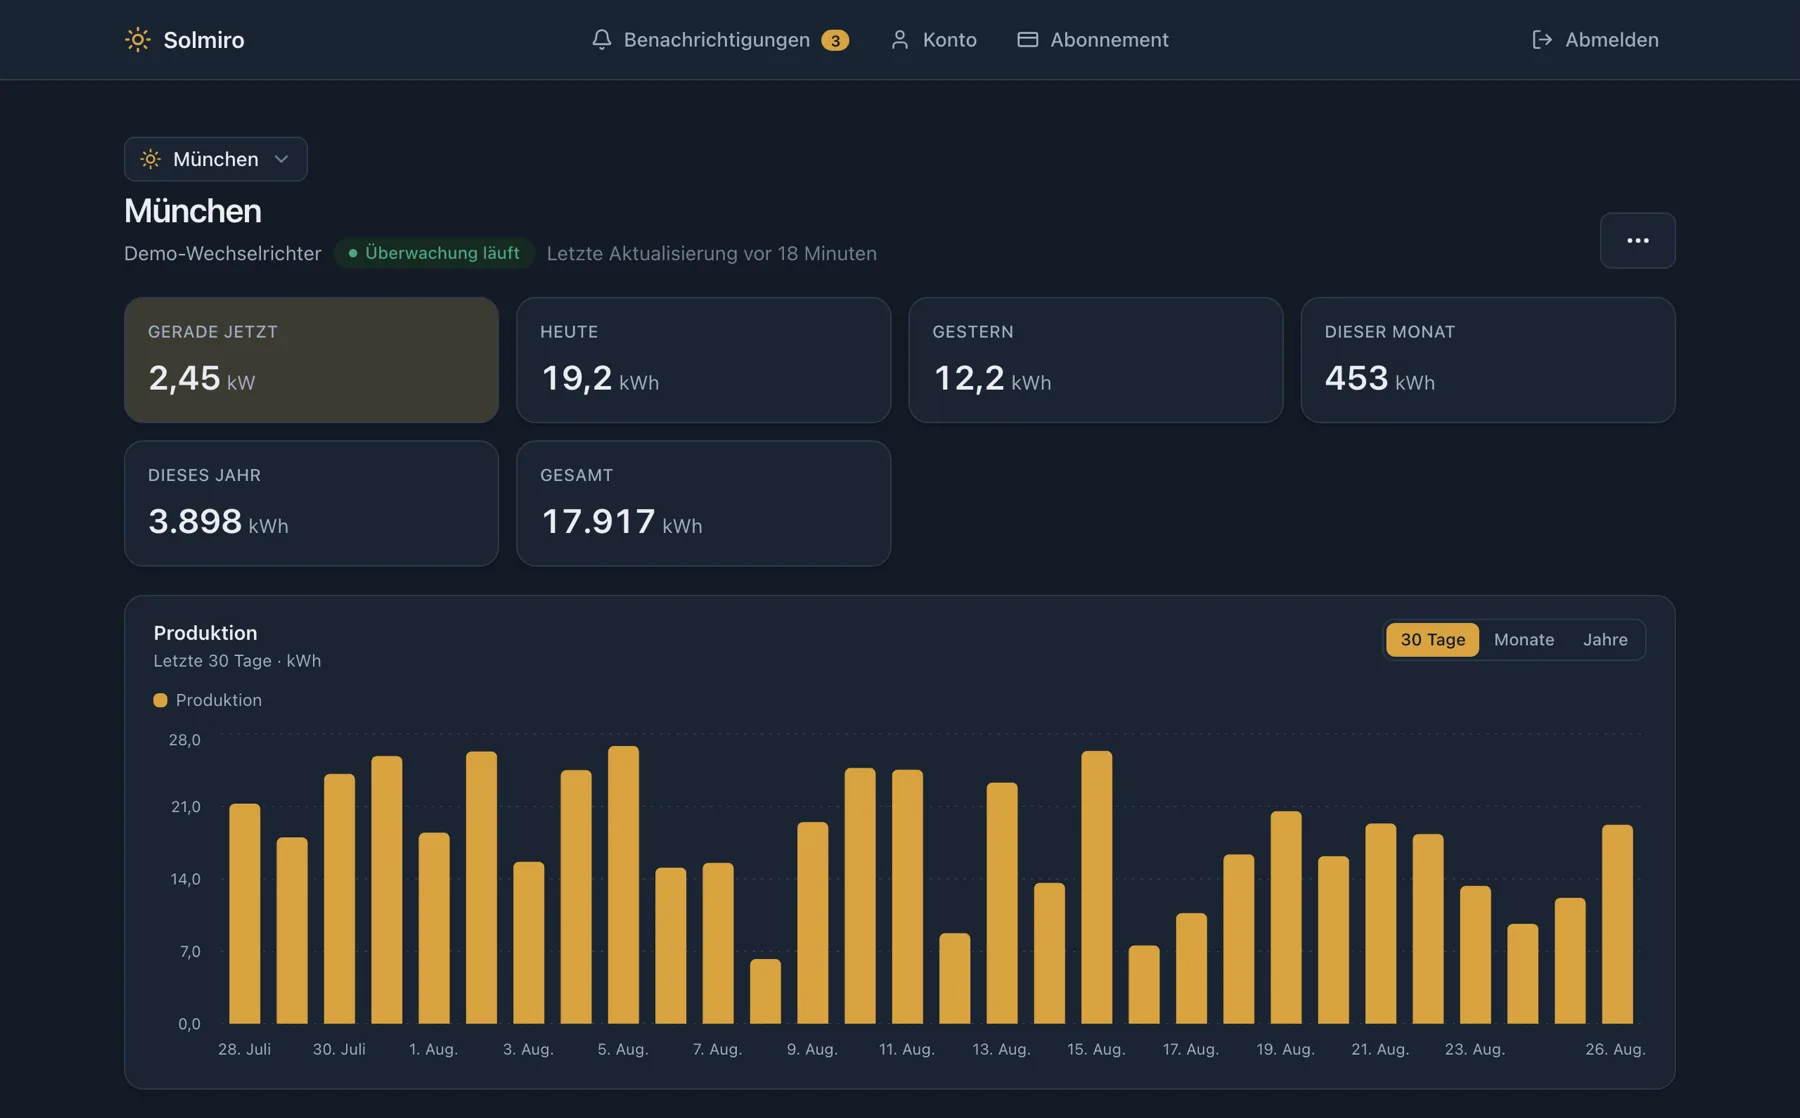Click the chevron next to München

282,159
